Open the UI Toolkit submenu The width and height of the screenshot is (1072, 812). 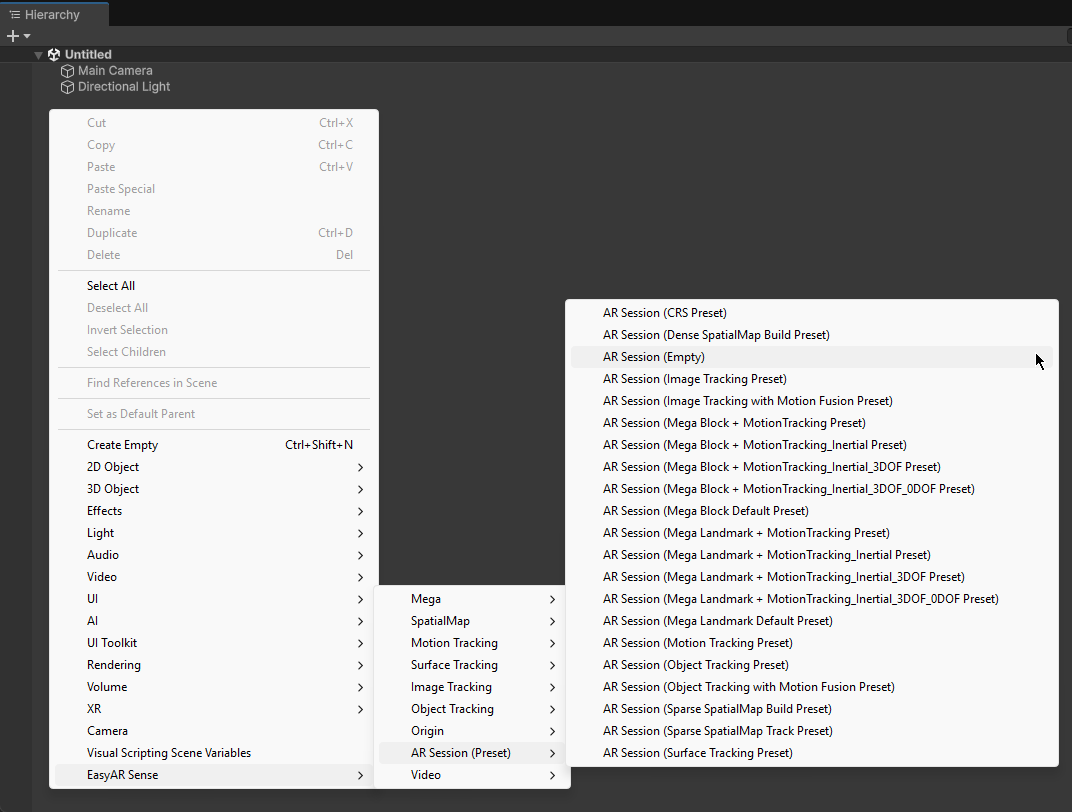[x=112, y=643]
